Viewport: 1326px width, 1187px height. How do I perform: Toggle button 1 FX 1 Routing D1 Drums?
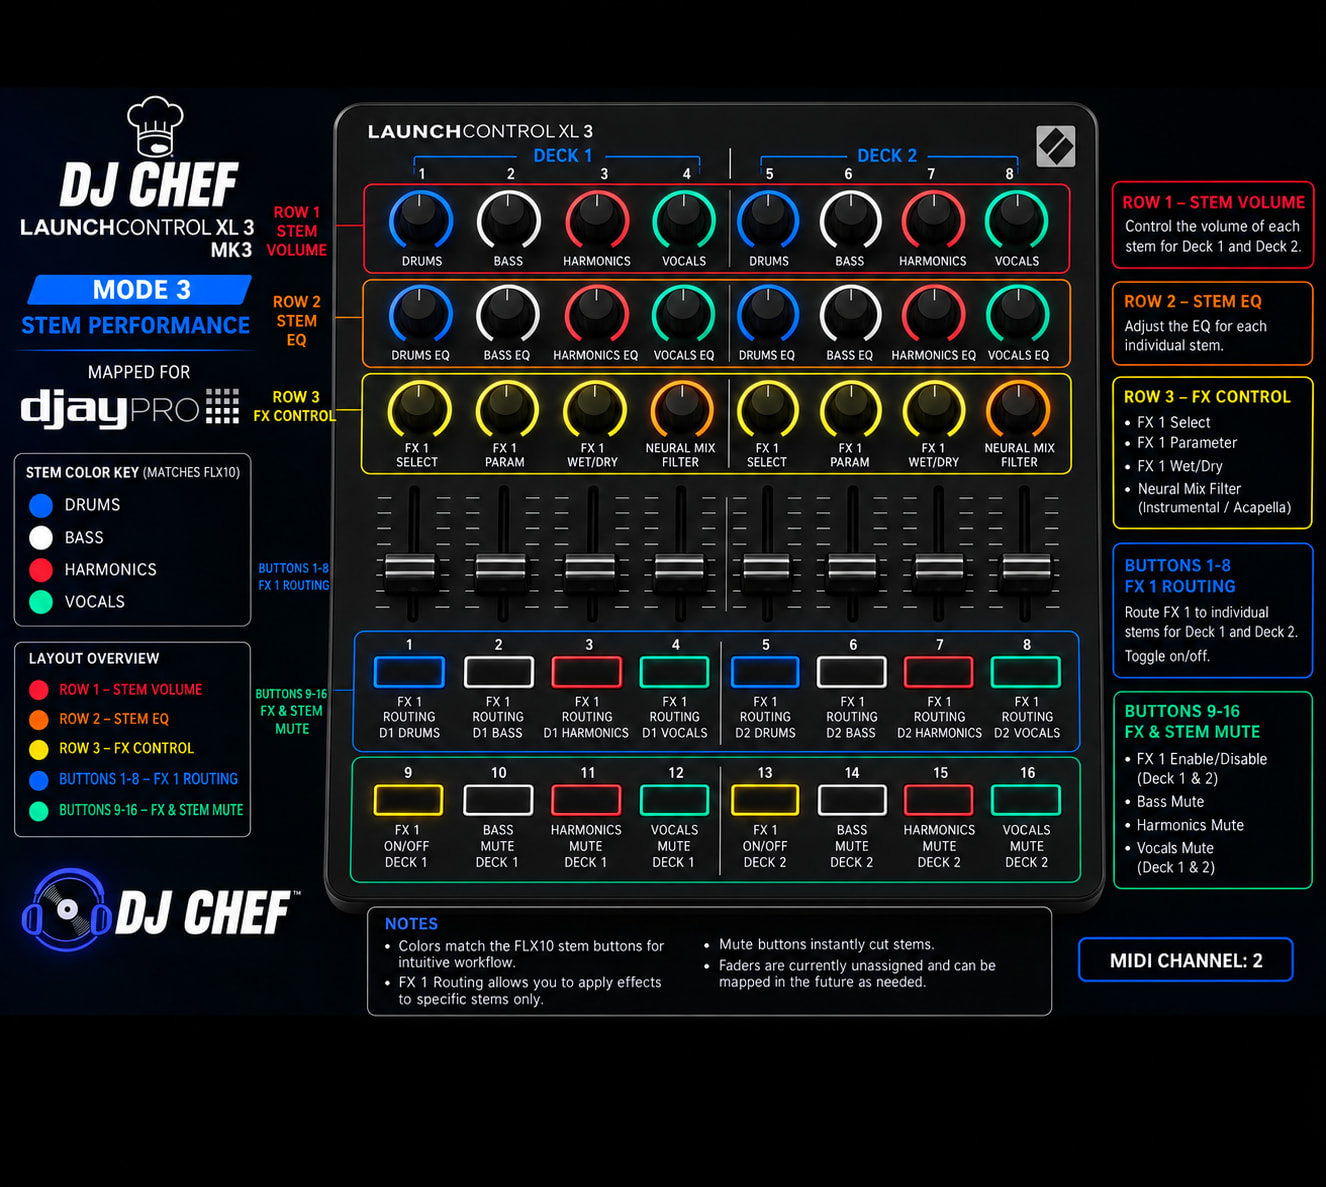(x=409, y=672)
